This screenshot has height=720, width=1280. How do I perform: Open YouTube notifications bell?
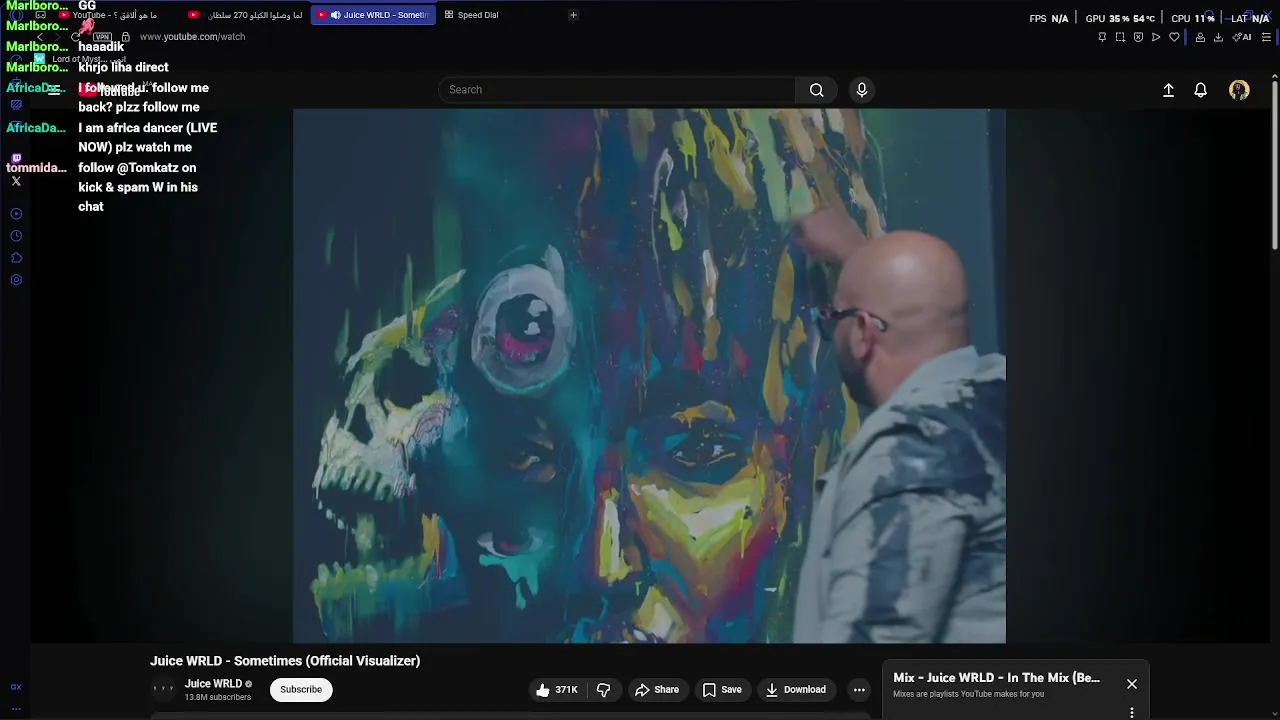(1201, 90)
